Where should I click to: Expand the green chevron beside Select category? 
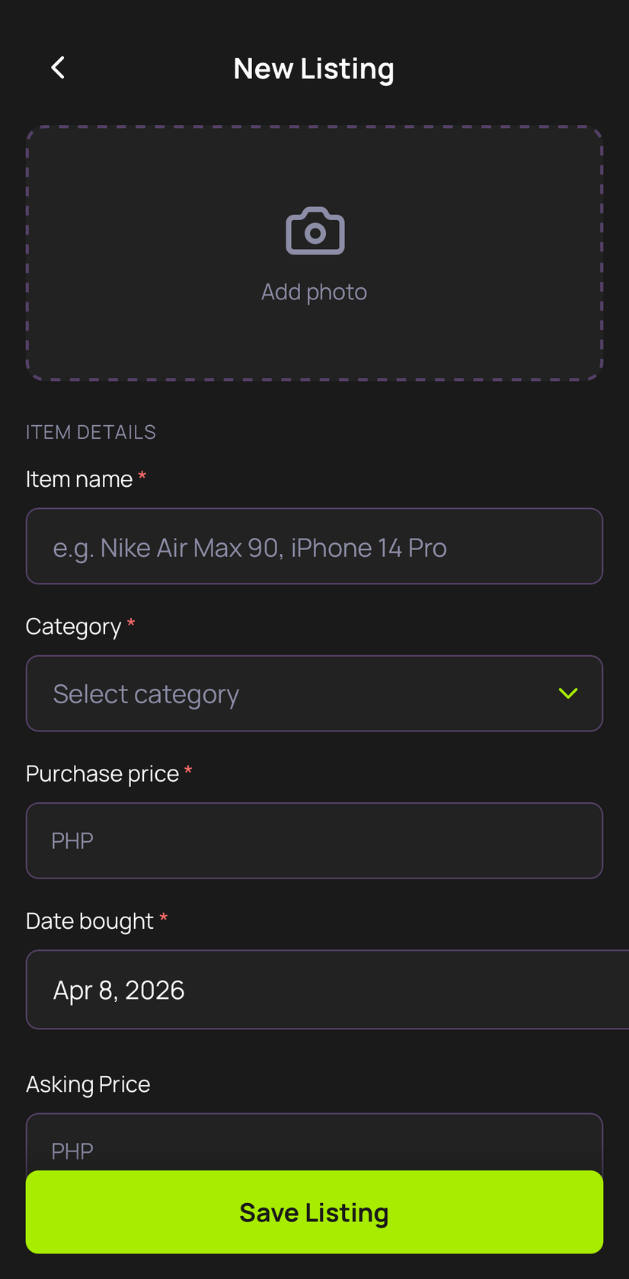[x=568, y=693]
